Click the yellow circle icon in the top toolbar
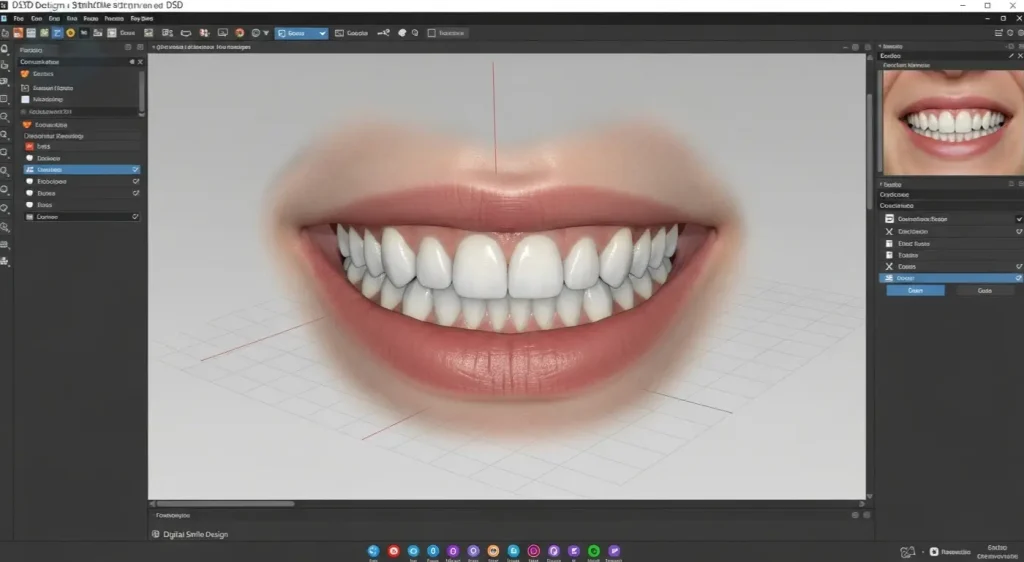Image resolution: width=1024 pixels, height=562 pixels. coord(70,33)
